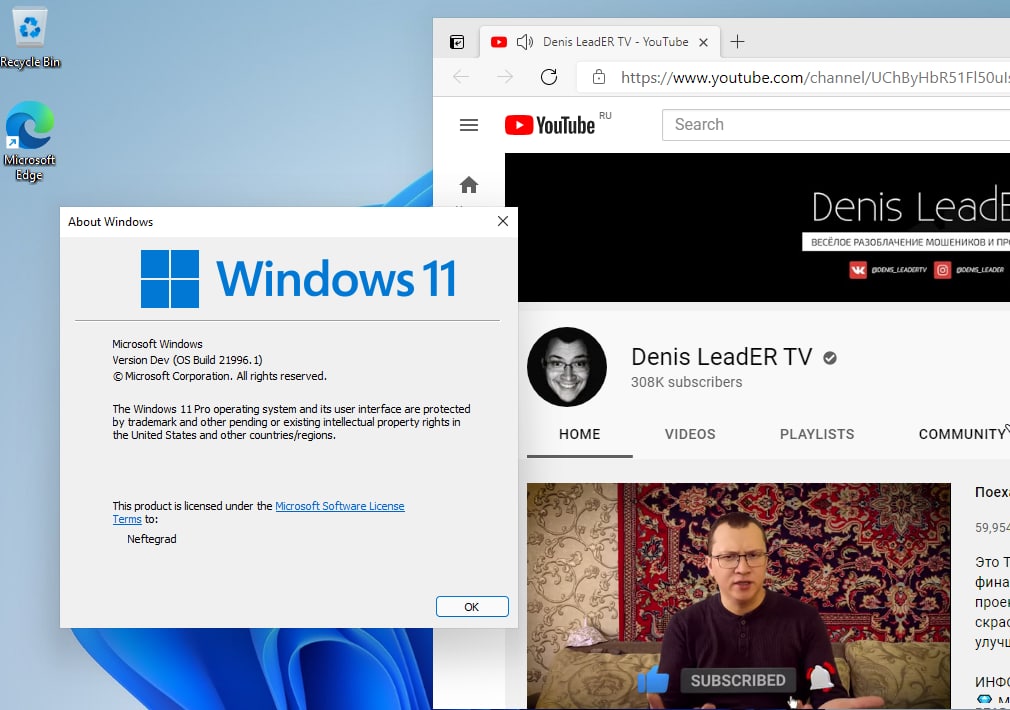Image resolution: width=1010 pixels, height=710 pixels.
Task: Play the featured channel video
Action: pos(739,595)
